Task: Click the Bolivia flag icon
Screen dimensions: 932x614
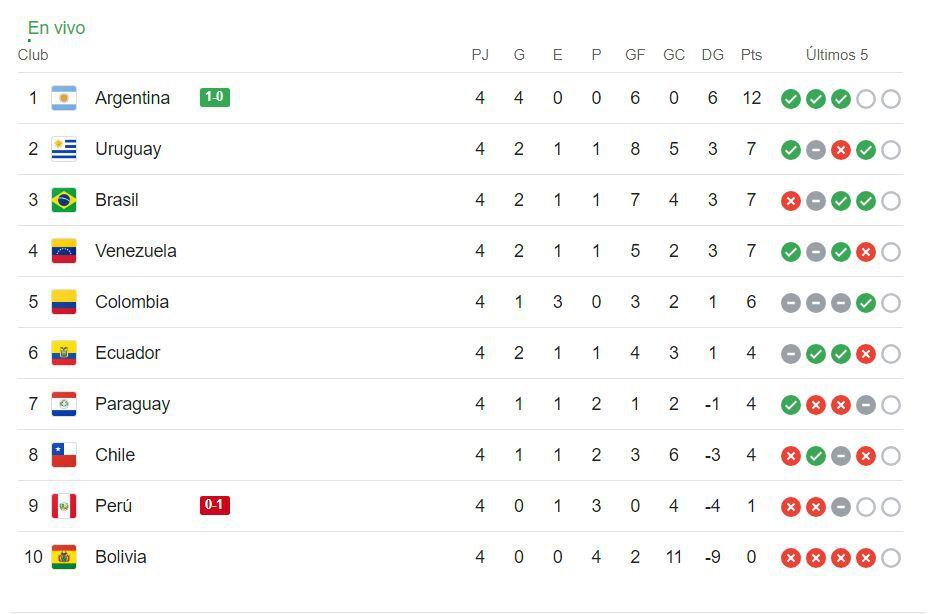Action: pos(64,557)
